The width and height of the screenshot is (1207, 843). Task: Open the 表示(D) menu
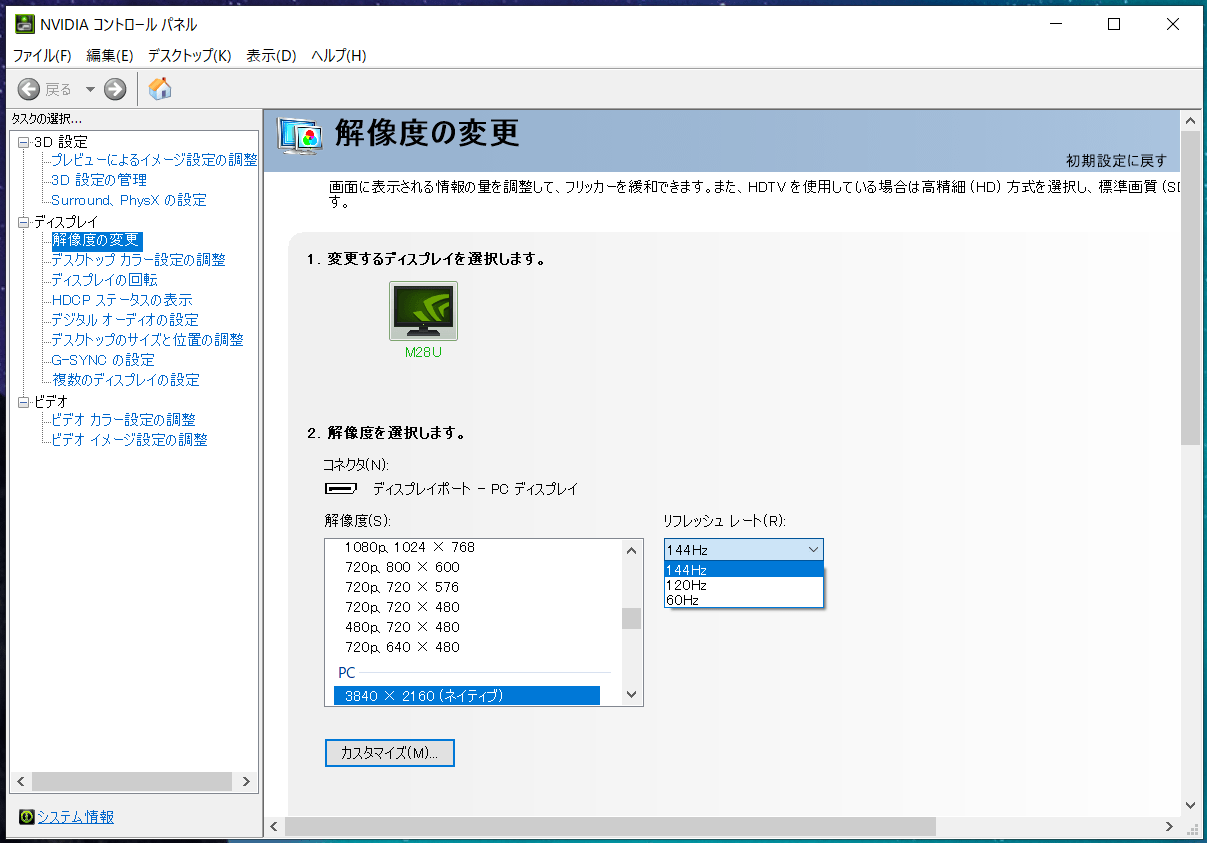coord(272,56)
